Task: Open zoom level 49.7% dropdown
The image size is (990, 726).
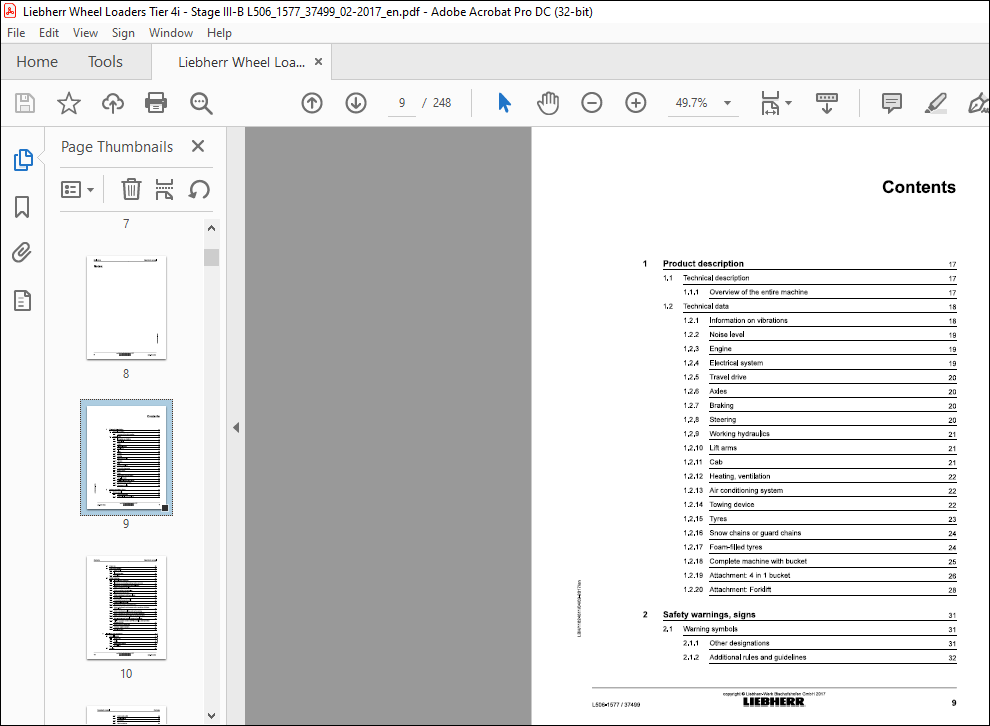Action: pyautogui.click(x=727, y=103)
